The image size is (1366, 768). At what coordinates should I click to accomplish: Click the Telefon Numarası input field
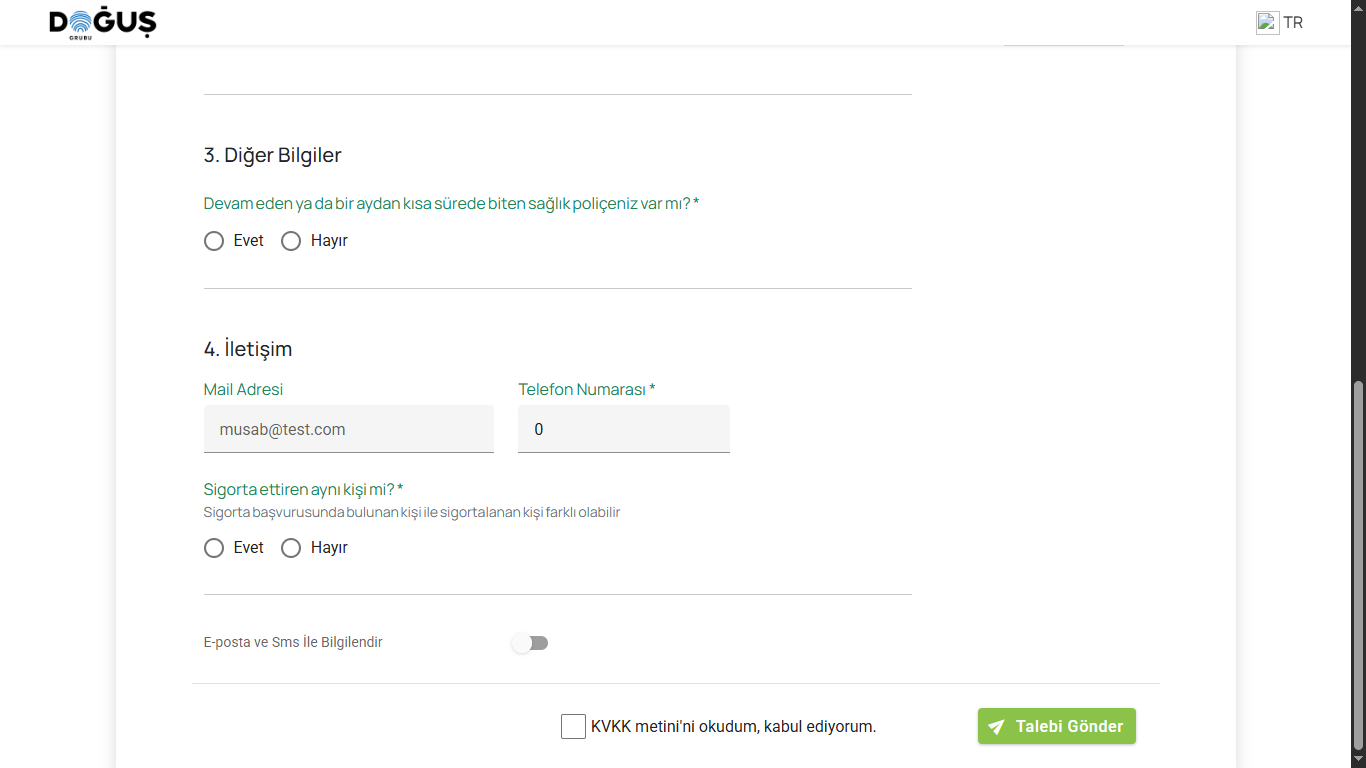(623, 429)
